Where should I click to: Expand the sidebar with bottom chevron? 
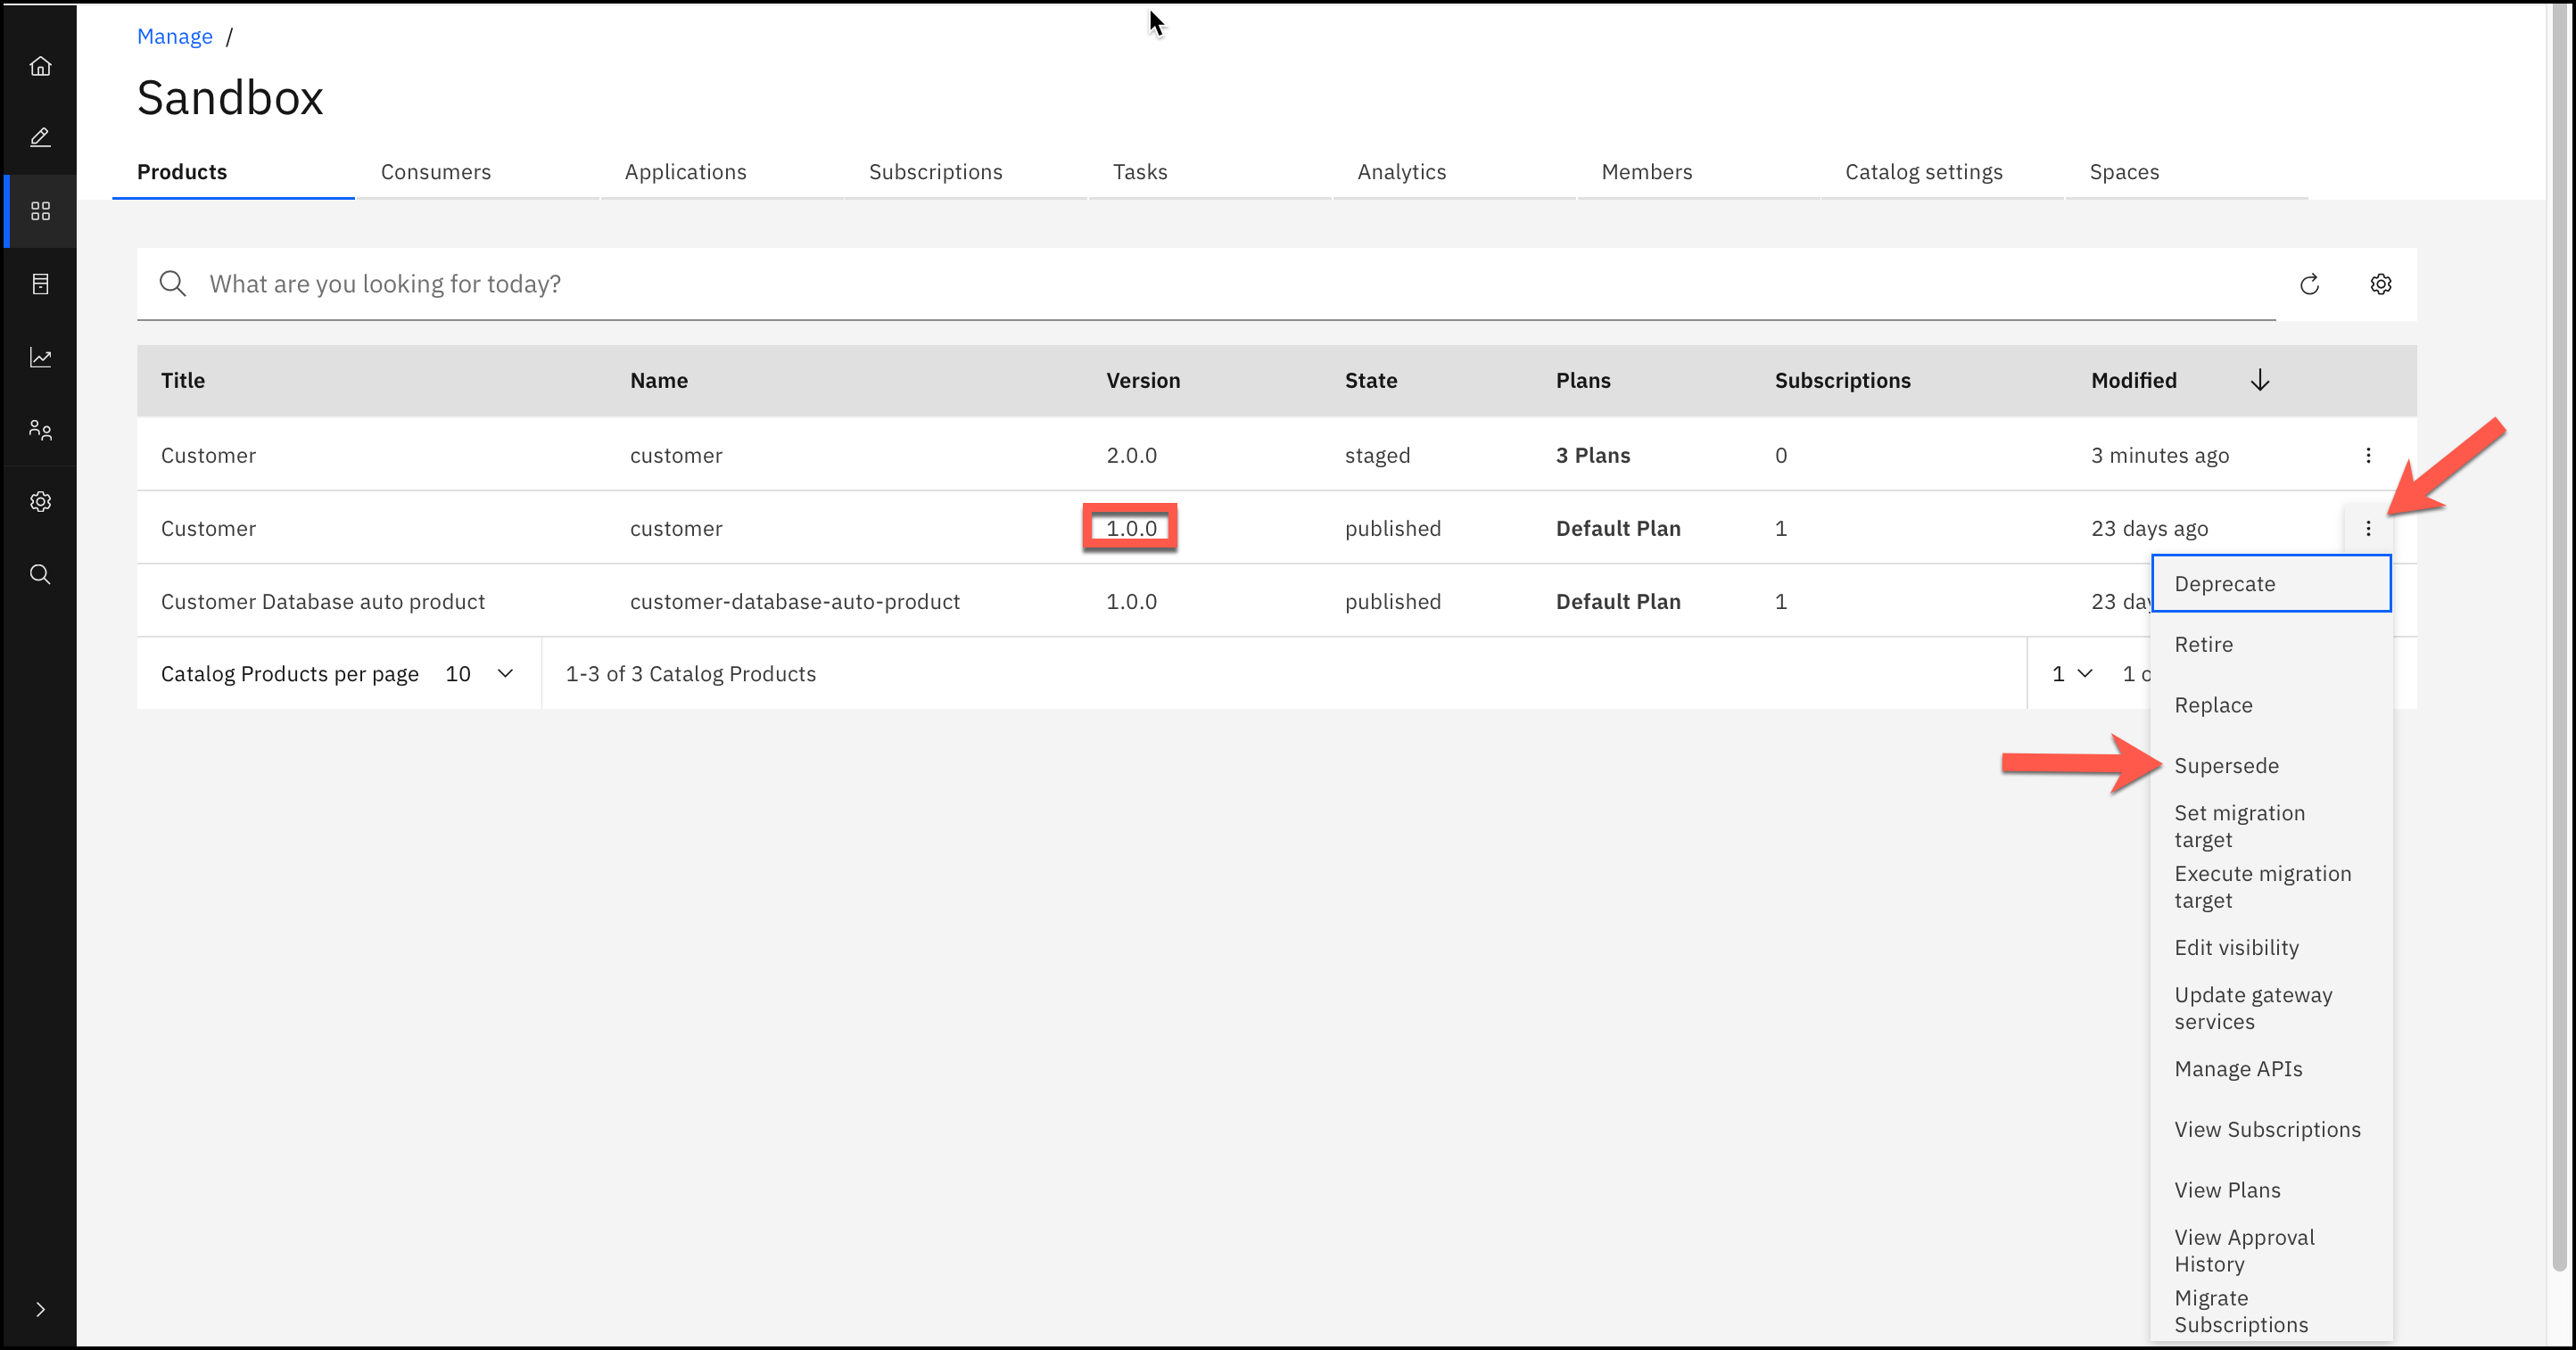40,1309
